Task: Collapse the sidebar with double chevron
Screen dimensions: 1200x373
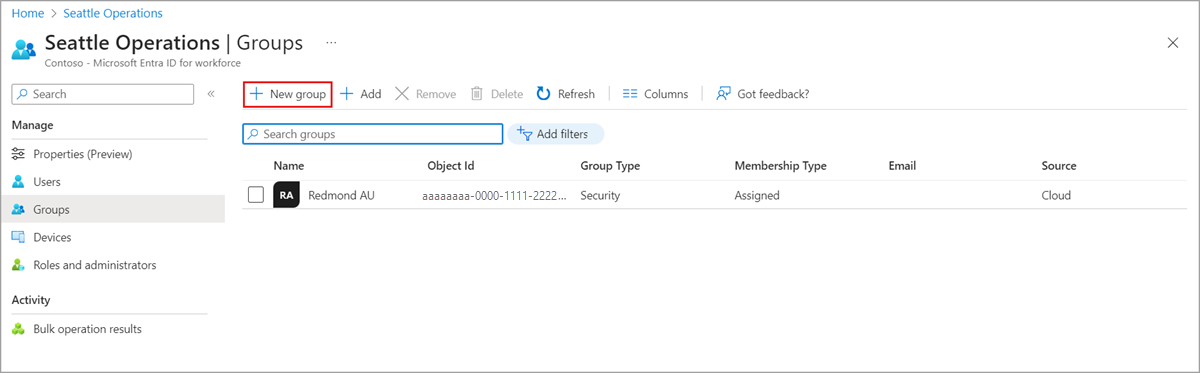Action: pyautogui.click(x=211, y=94)
